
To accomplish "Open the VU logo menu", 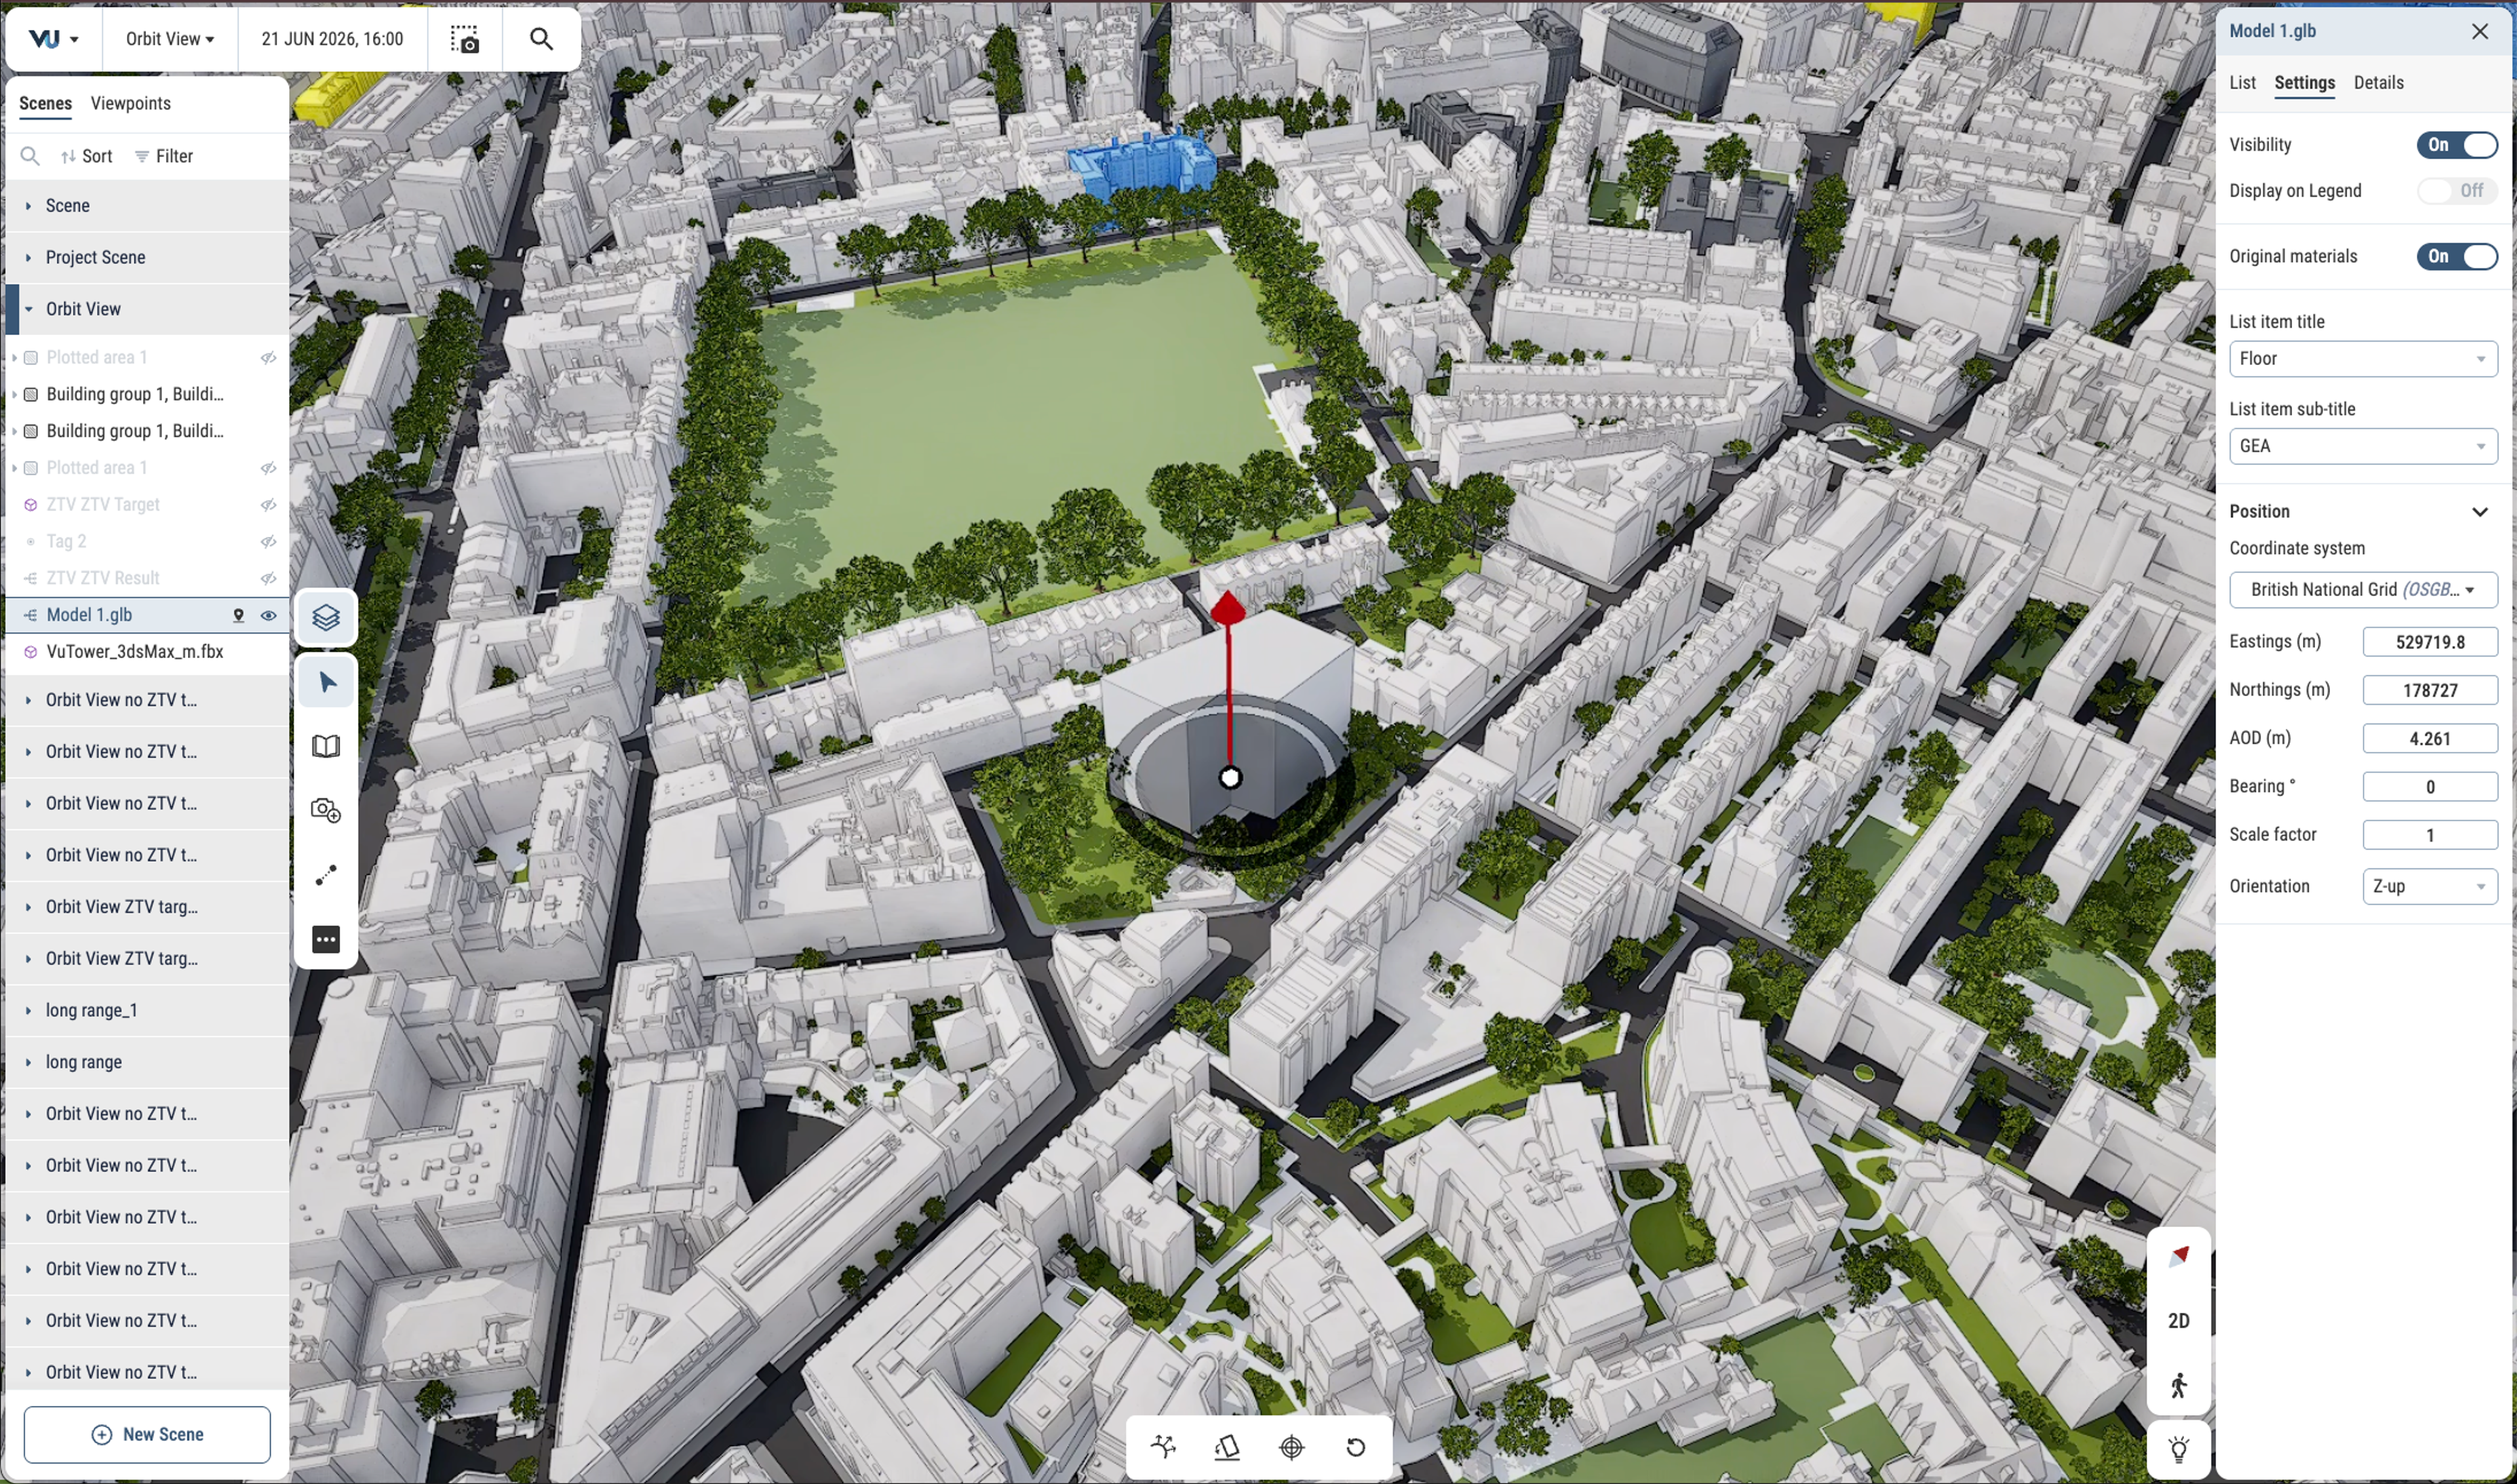I will pyautogui.click(x=53, y=39).
